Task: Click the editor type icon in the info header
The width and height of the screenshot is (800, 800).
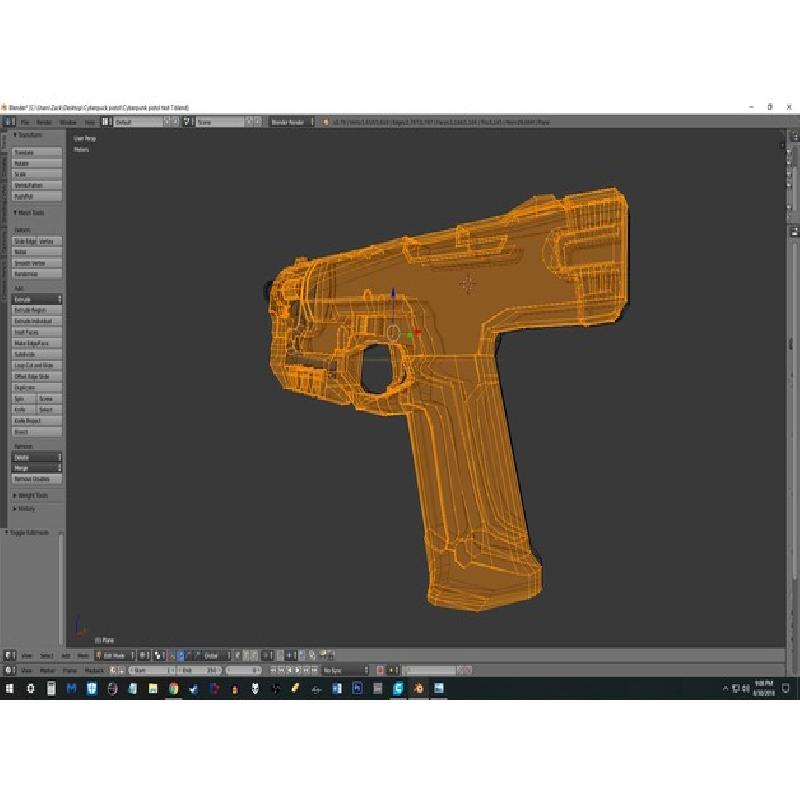Action: pyautogui.click(x=9, y=122)
